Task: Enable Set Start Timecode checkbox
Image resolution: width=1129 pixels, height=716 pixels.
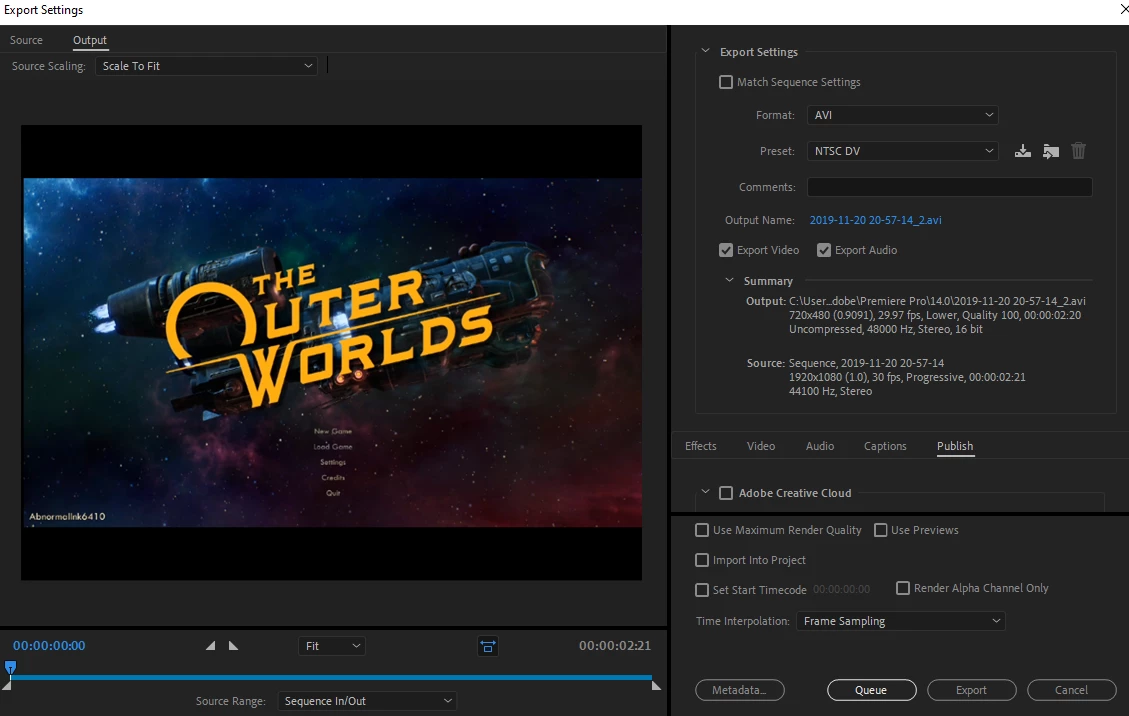Action: (x=701, y=590)
